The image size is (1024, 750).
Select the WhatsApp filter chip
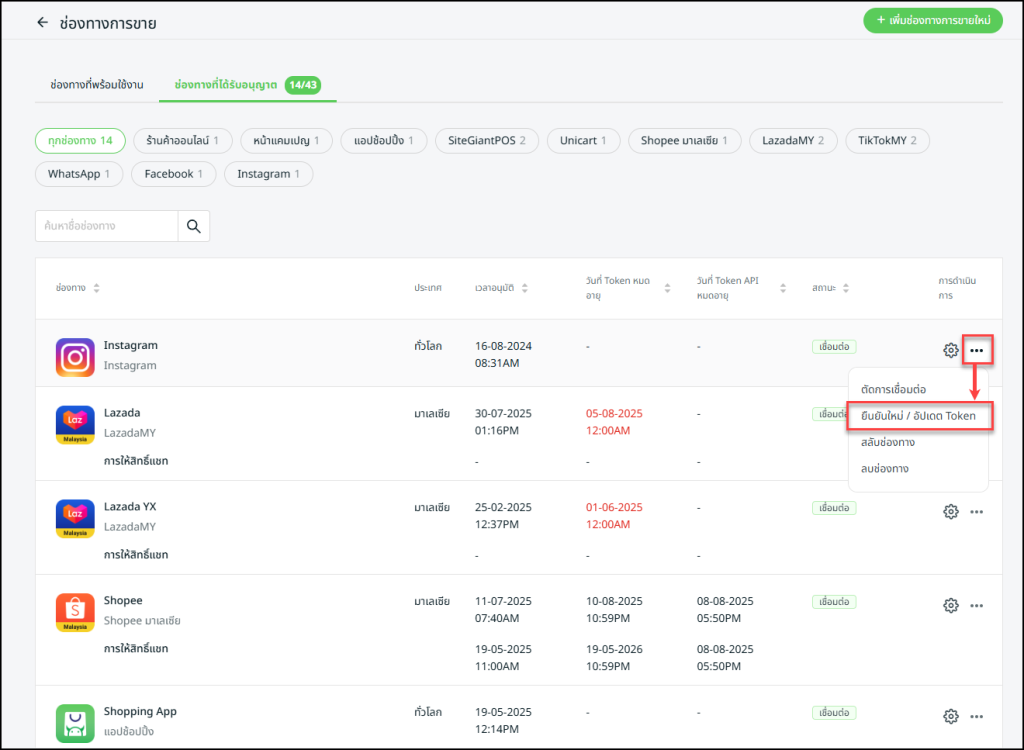[x=79, y=174]
